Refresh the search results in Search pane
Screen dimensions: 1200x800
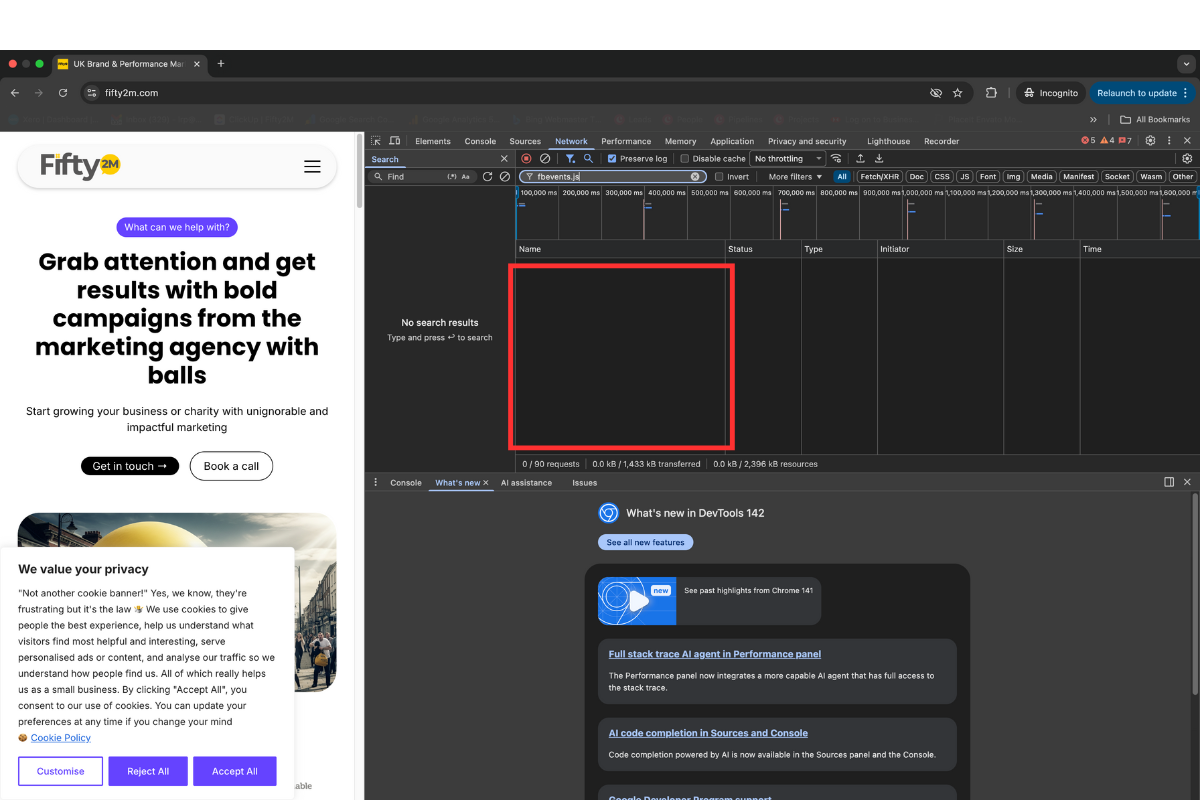[x=488, y=176]
